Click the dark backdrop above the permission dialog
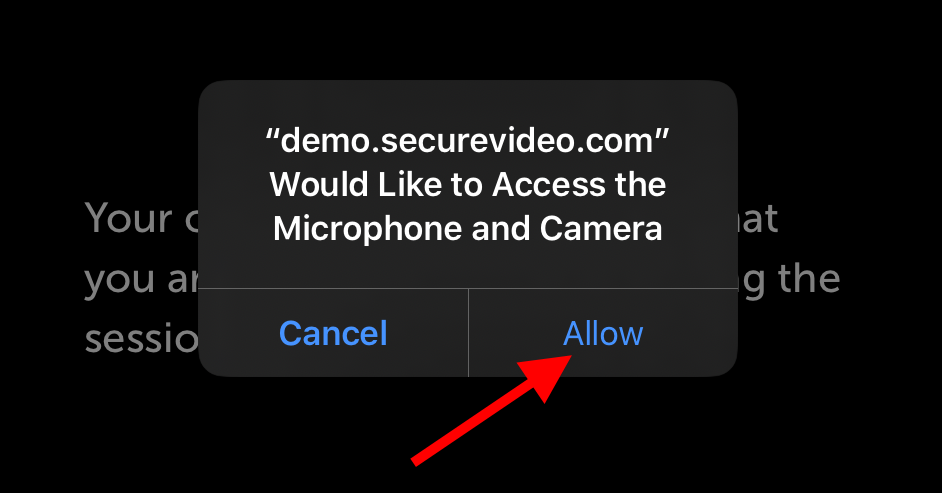Viewport: 942px width, 493px height. (468, 39)
